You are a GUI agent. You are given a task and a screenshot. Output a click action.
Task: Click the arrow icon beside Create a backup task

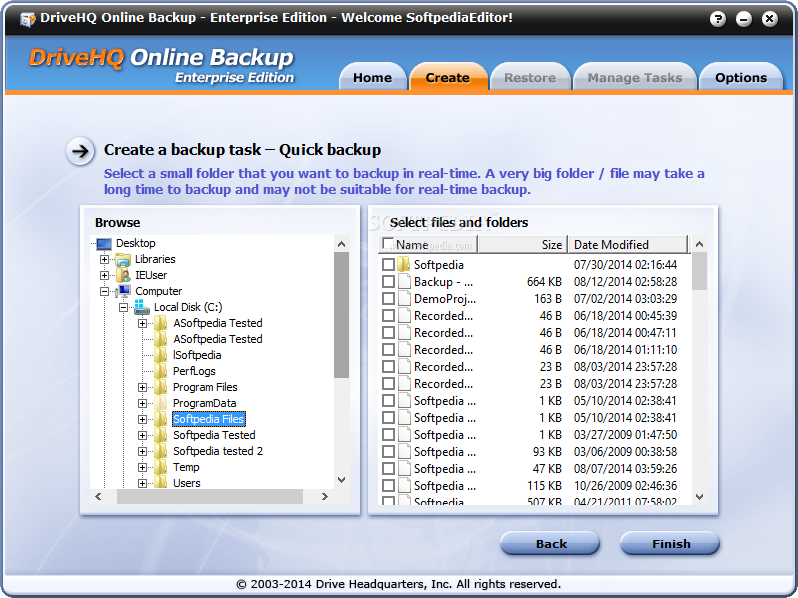click(80, 151)
